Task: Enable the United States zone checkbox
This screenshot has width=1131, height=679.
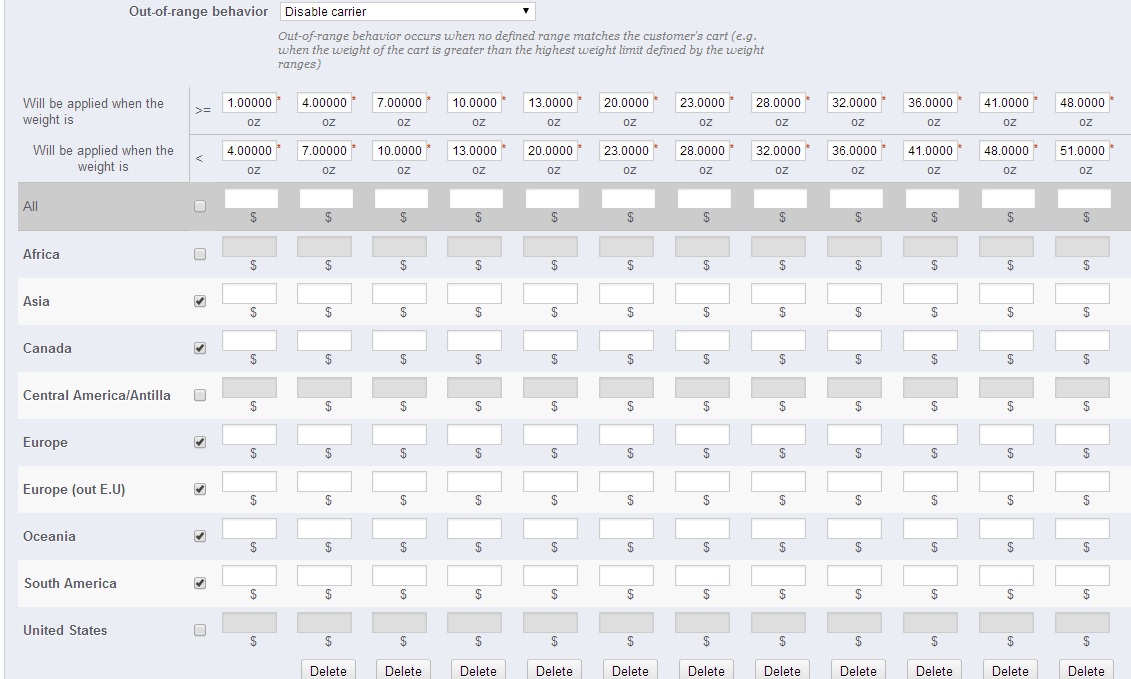Action: (200, 630)
